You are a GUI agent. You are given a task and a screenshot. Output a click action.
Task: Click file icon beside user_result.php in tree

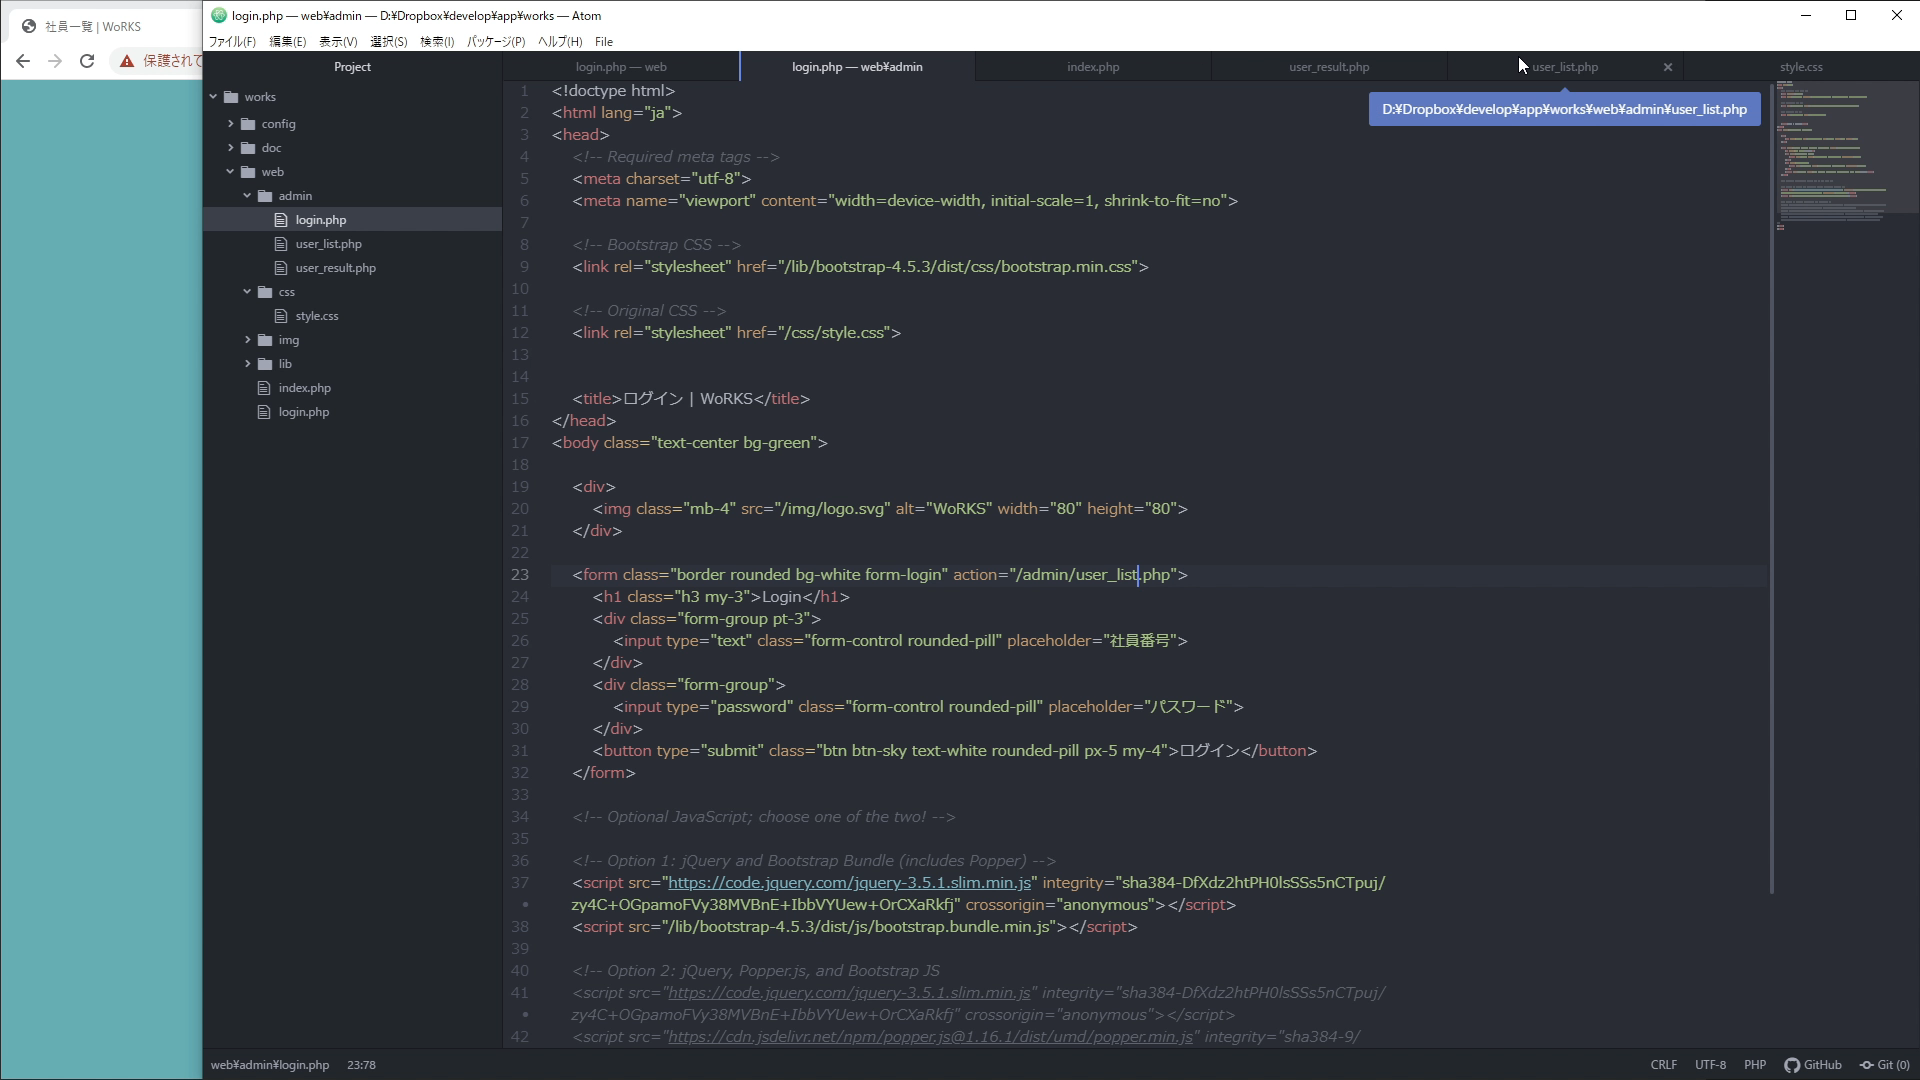tap(281, 268)
